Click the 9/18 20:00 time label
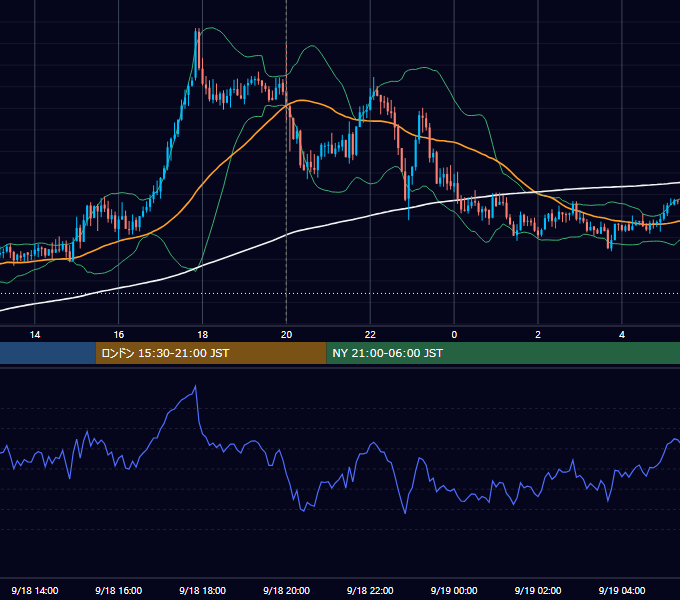This screenshot has width=680, height=600. (x=286, y=590)
